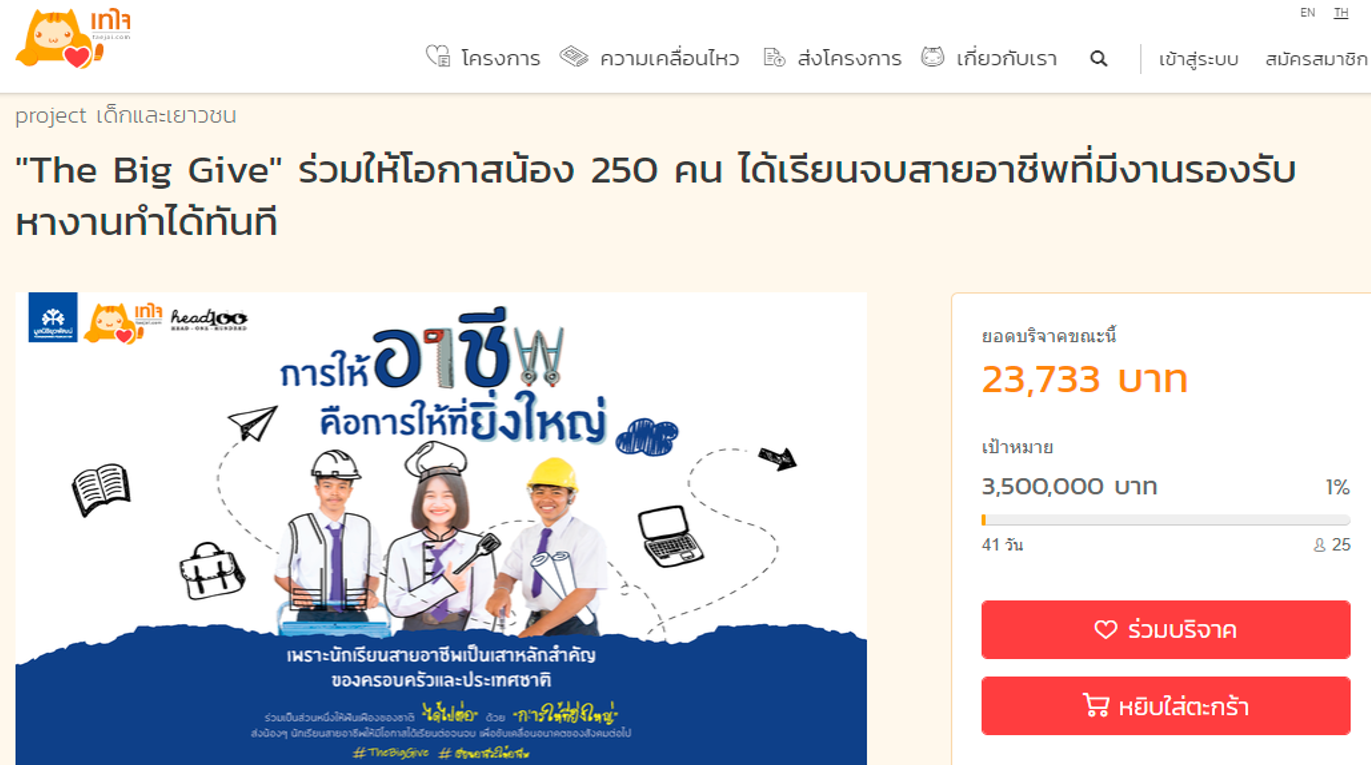Open The Big Give campaign poster image
Screen dimensions: 1371x765
[441, 528]
